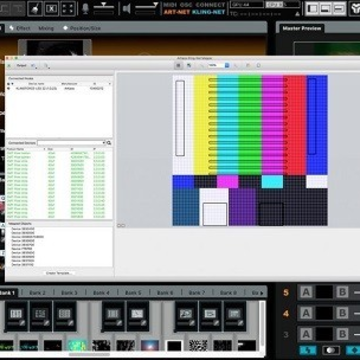The image size is (360, 360).
Task: Toggle the B button on layer 3
Action: pyautogui.click(x=342, y=334)
